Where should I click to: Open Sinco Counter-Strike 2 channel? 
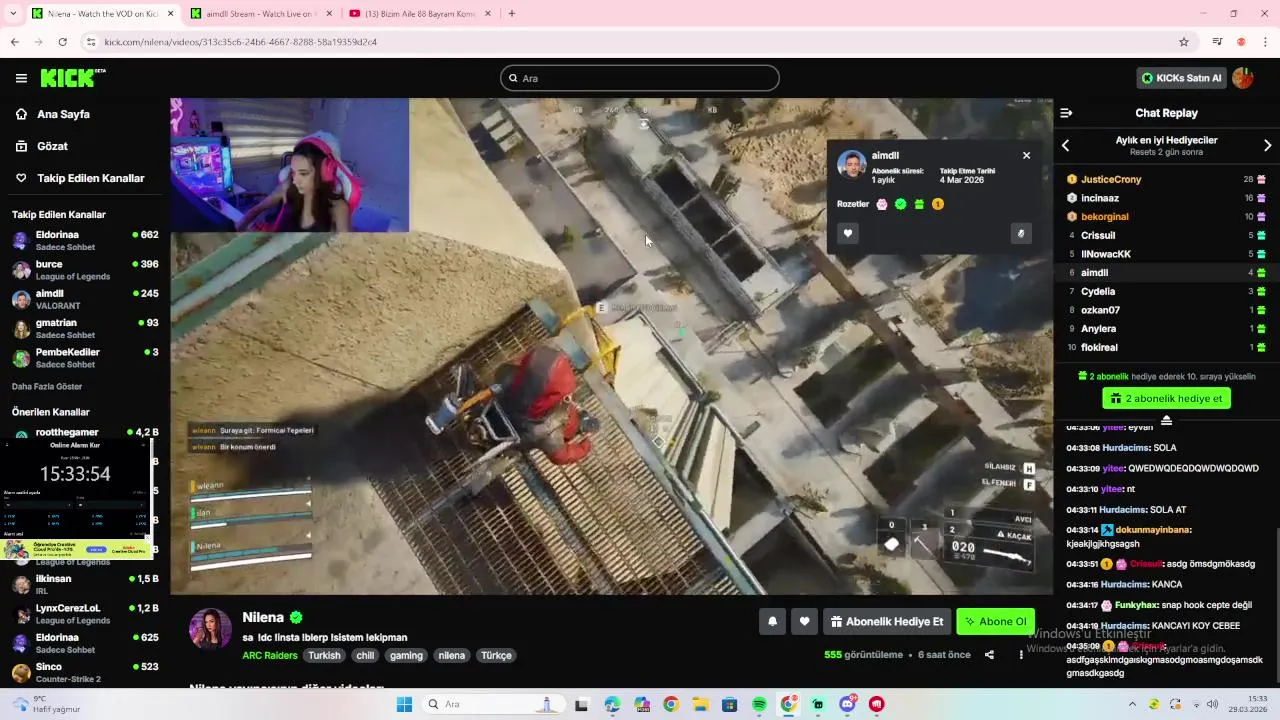pyautogui.click(x=85, y=672)
